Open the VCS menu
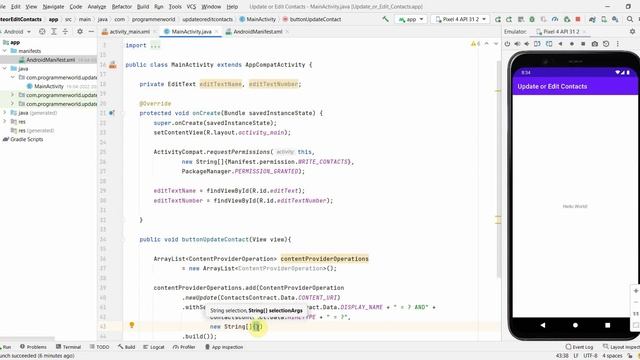Viewport: 640px width, 360px height. click(191, 7)
